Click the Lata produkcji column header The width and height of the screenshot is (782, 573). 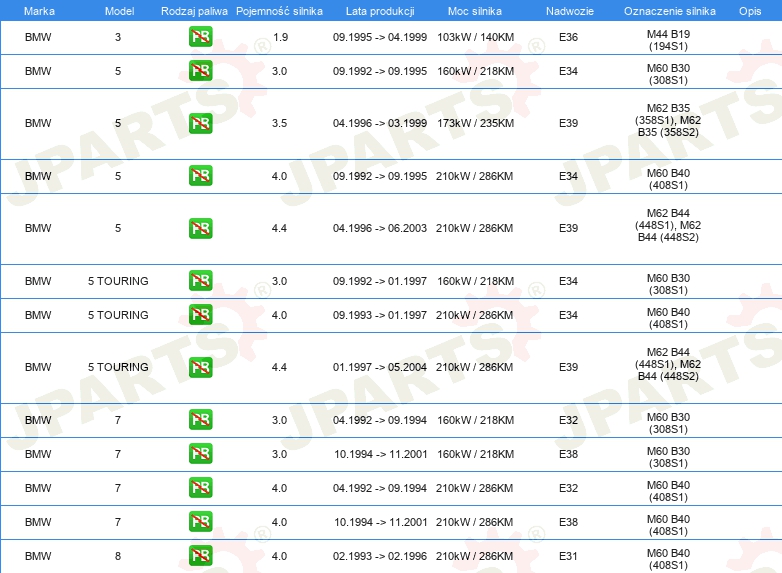pos(380,11)
